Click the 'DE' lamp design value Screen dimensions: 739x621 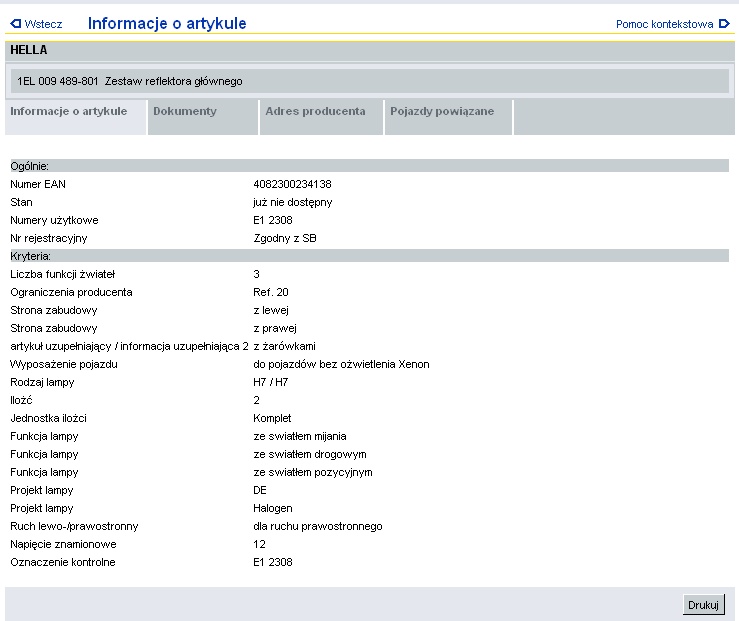tap(260, 490)
